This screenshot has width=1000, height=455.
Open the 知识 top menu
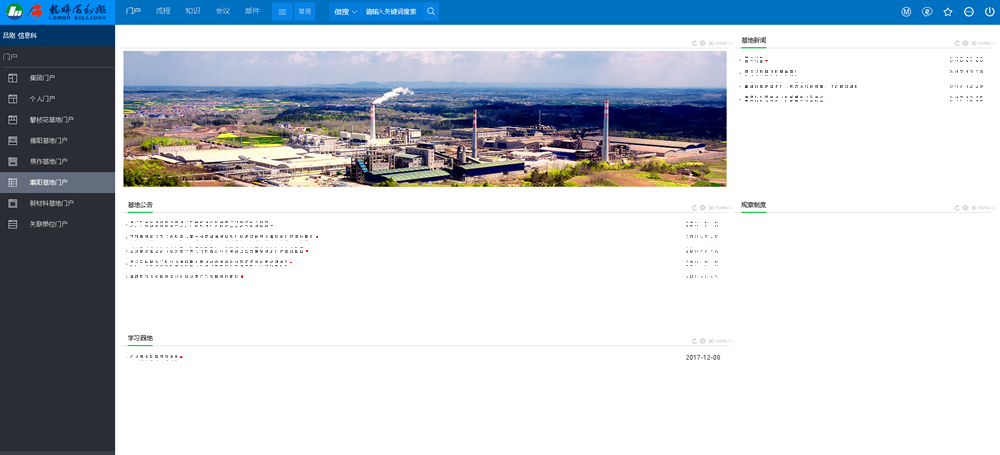click(x=193, y=11)
